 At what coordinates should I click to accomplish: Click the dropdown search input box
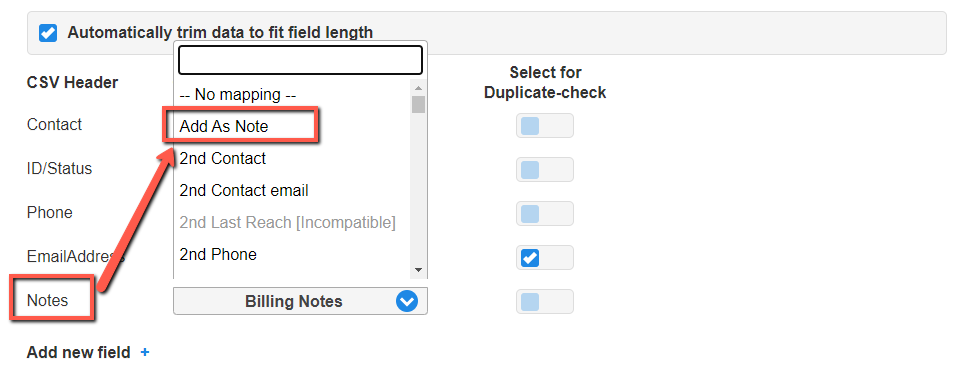coord(300,60)
